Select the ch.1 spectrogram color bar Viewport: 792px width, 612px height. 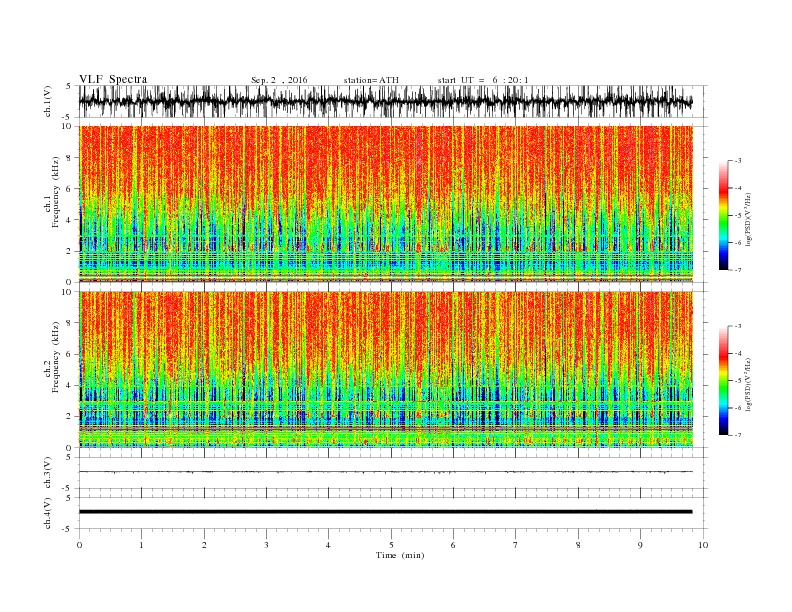click(723, 215)
